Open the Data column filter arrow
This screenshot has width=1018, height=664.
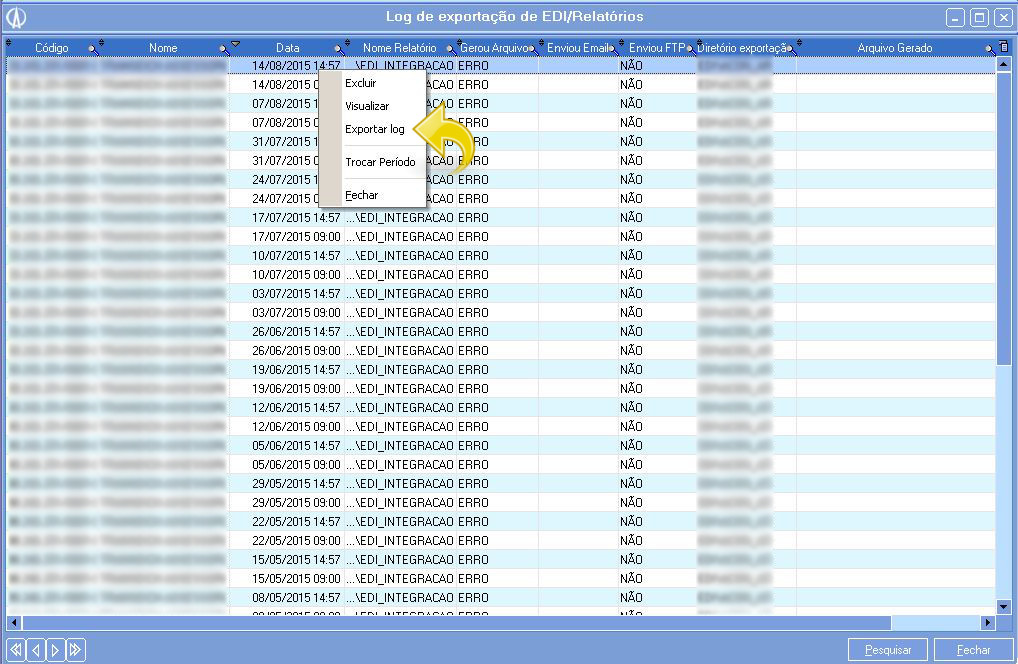click(339, 48)
